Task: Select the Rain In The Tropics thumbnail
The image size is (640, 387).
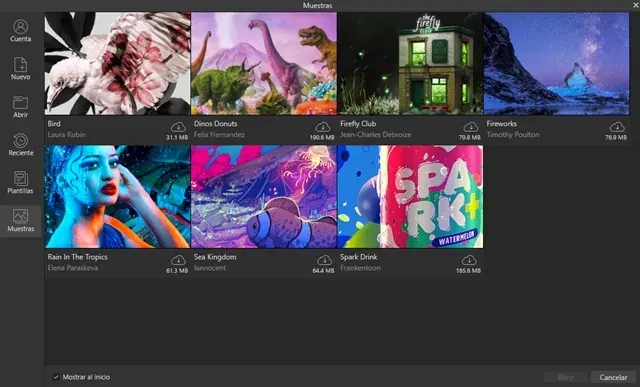Action: pyautogui.click(x=118, y=197)
